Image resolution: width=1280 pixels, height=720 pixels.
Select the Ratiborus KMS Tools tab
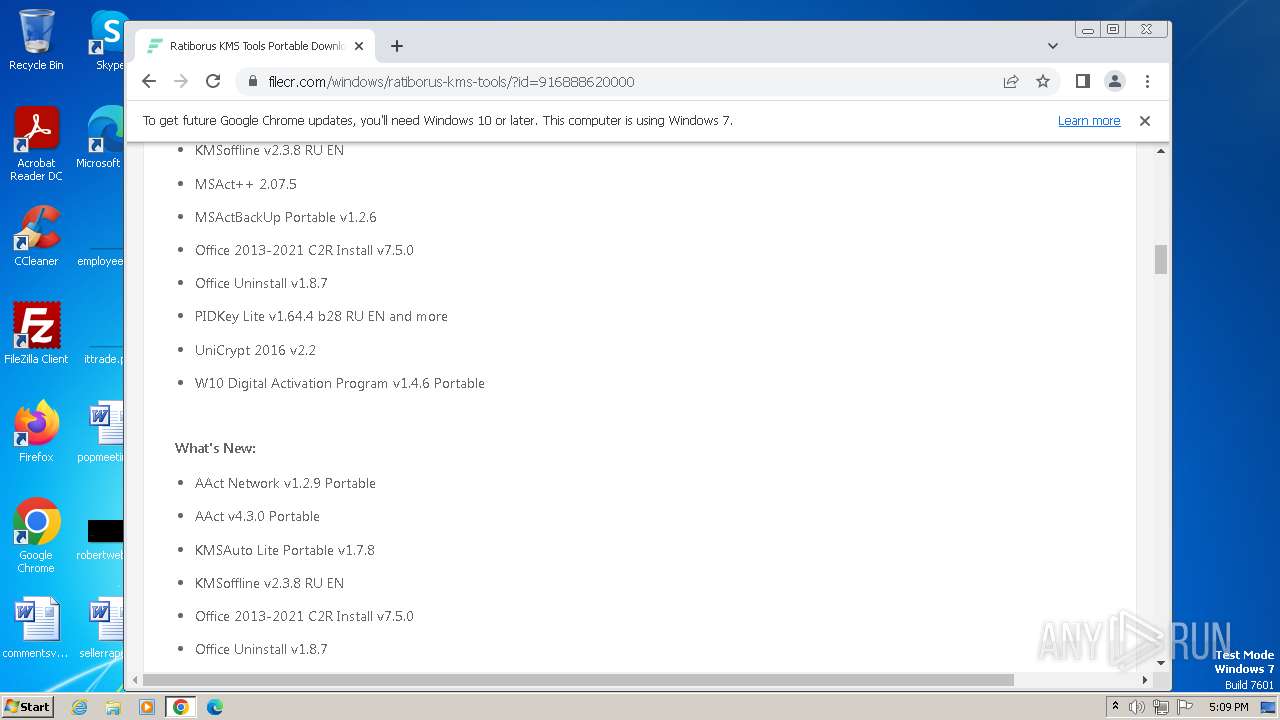[255, 46]
